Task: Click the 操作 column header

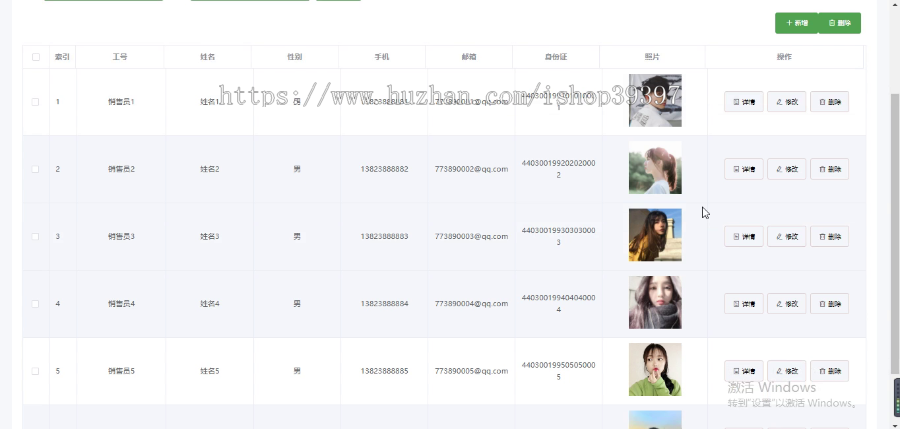Action: pos(784,57)
